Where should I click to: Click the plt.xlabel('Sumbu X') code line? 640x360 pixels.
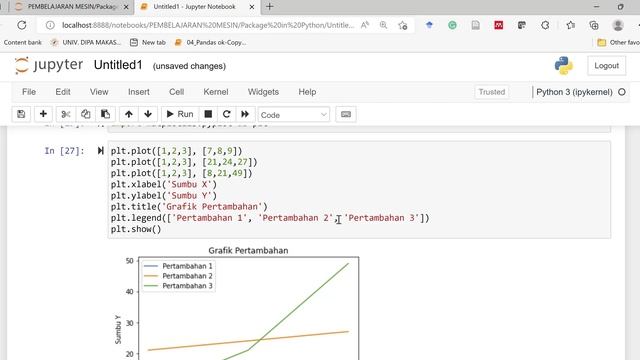click(164, 184)
